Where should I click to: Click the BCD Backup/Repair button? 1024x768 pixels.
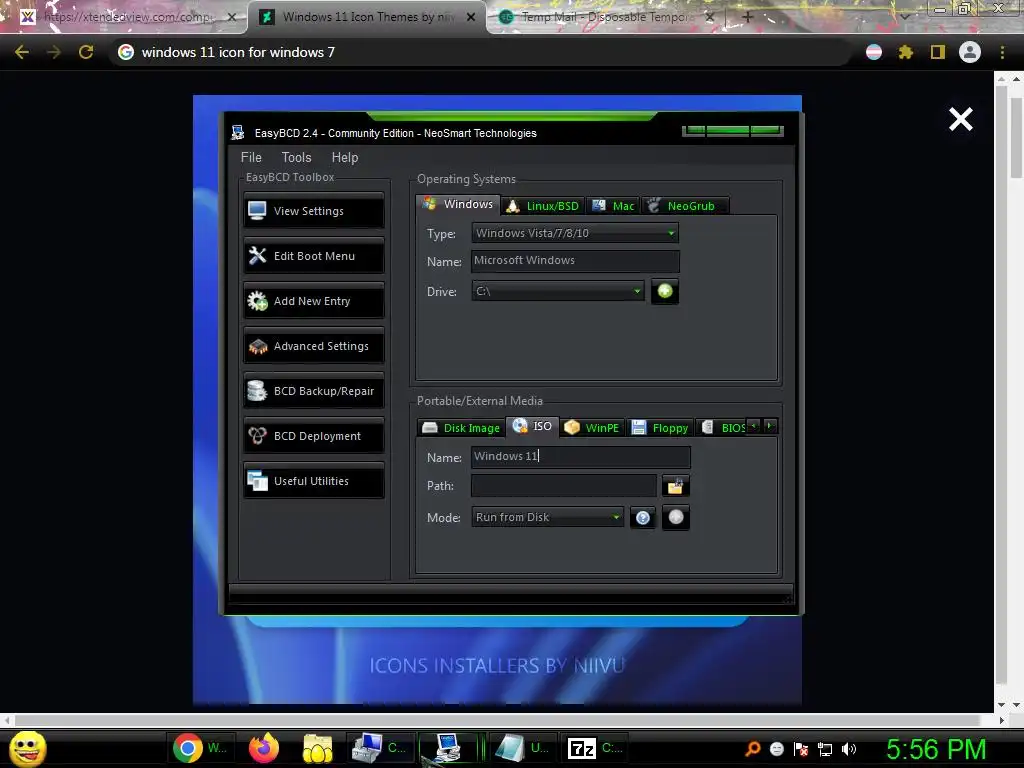tap(314, 391)
